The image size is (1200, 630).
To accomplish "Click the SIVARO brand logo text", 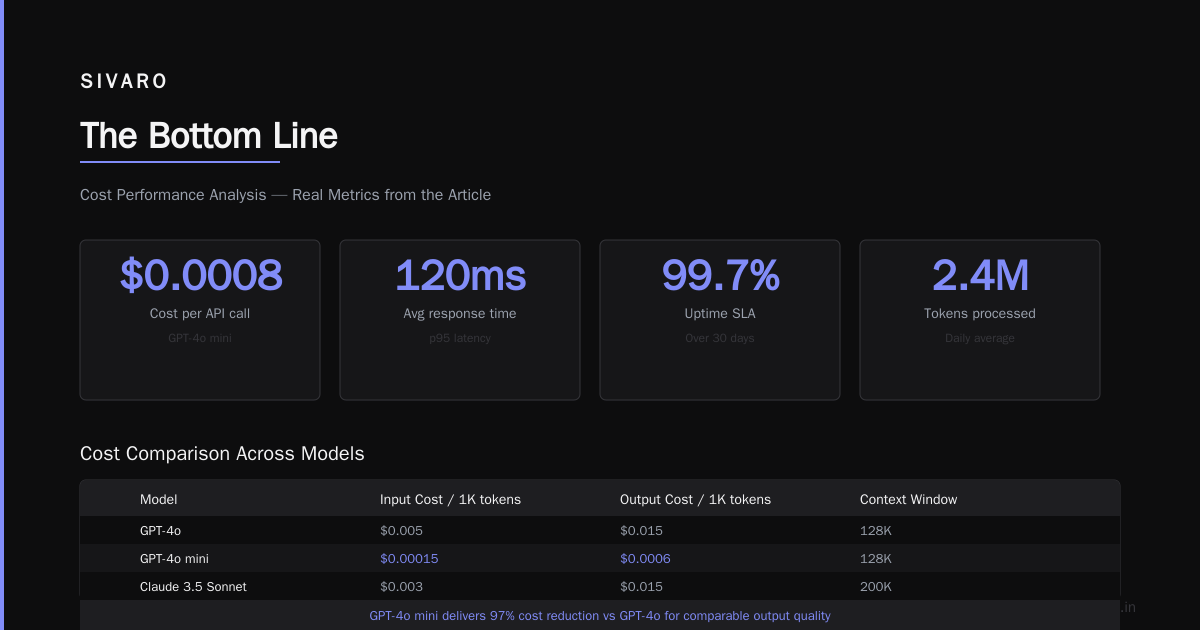I will (124, 82).
